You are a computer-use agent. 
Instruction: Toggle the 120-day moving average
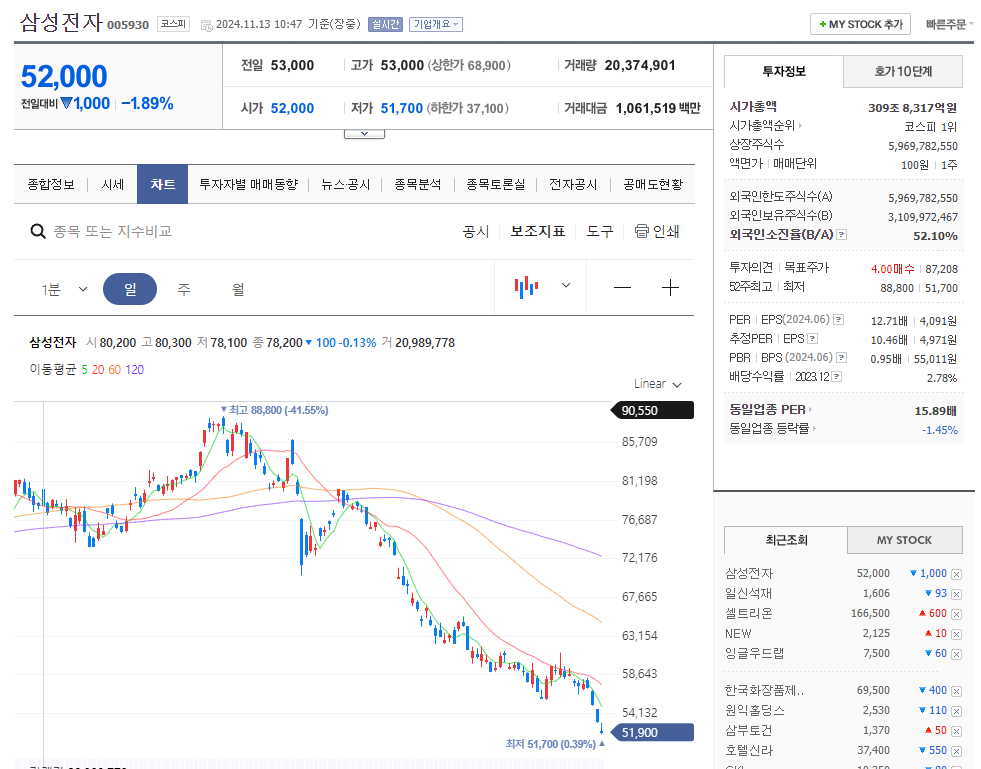[135, 370]
